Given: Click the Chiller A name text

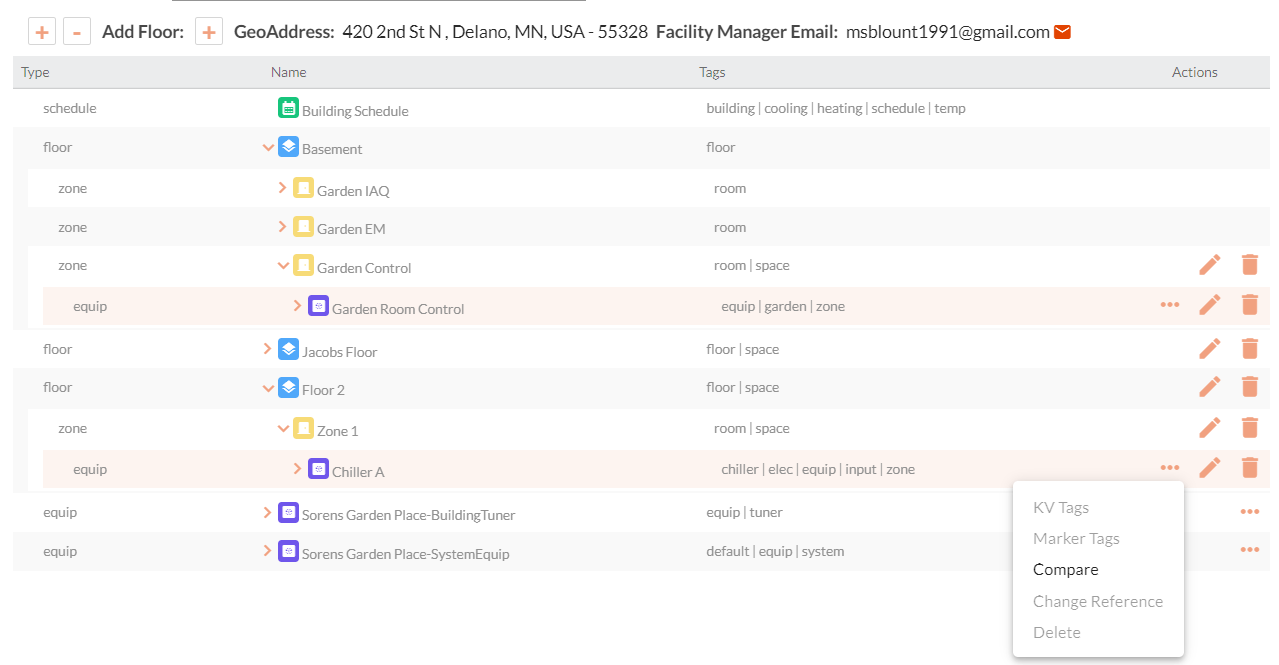Looking at the screenshot, I should click(358, 472).
